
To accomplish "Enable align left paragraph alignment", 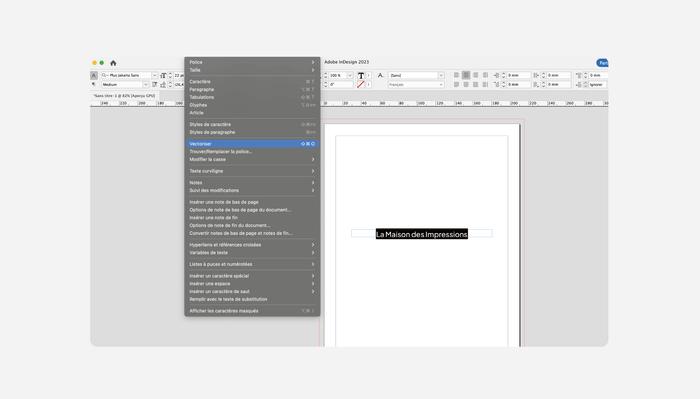I will [x=456, y=75].
